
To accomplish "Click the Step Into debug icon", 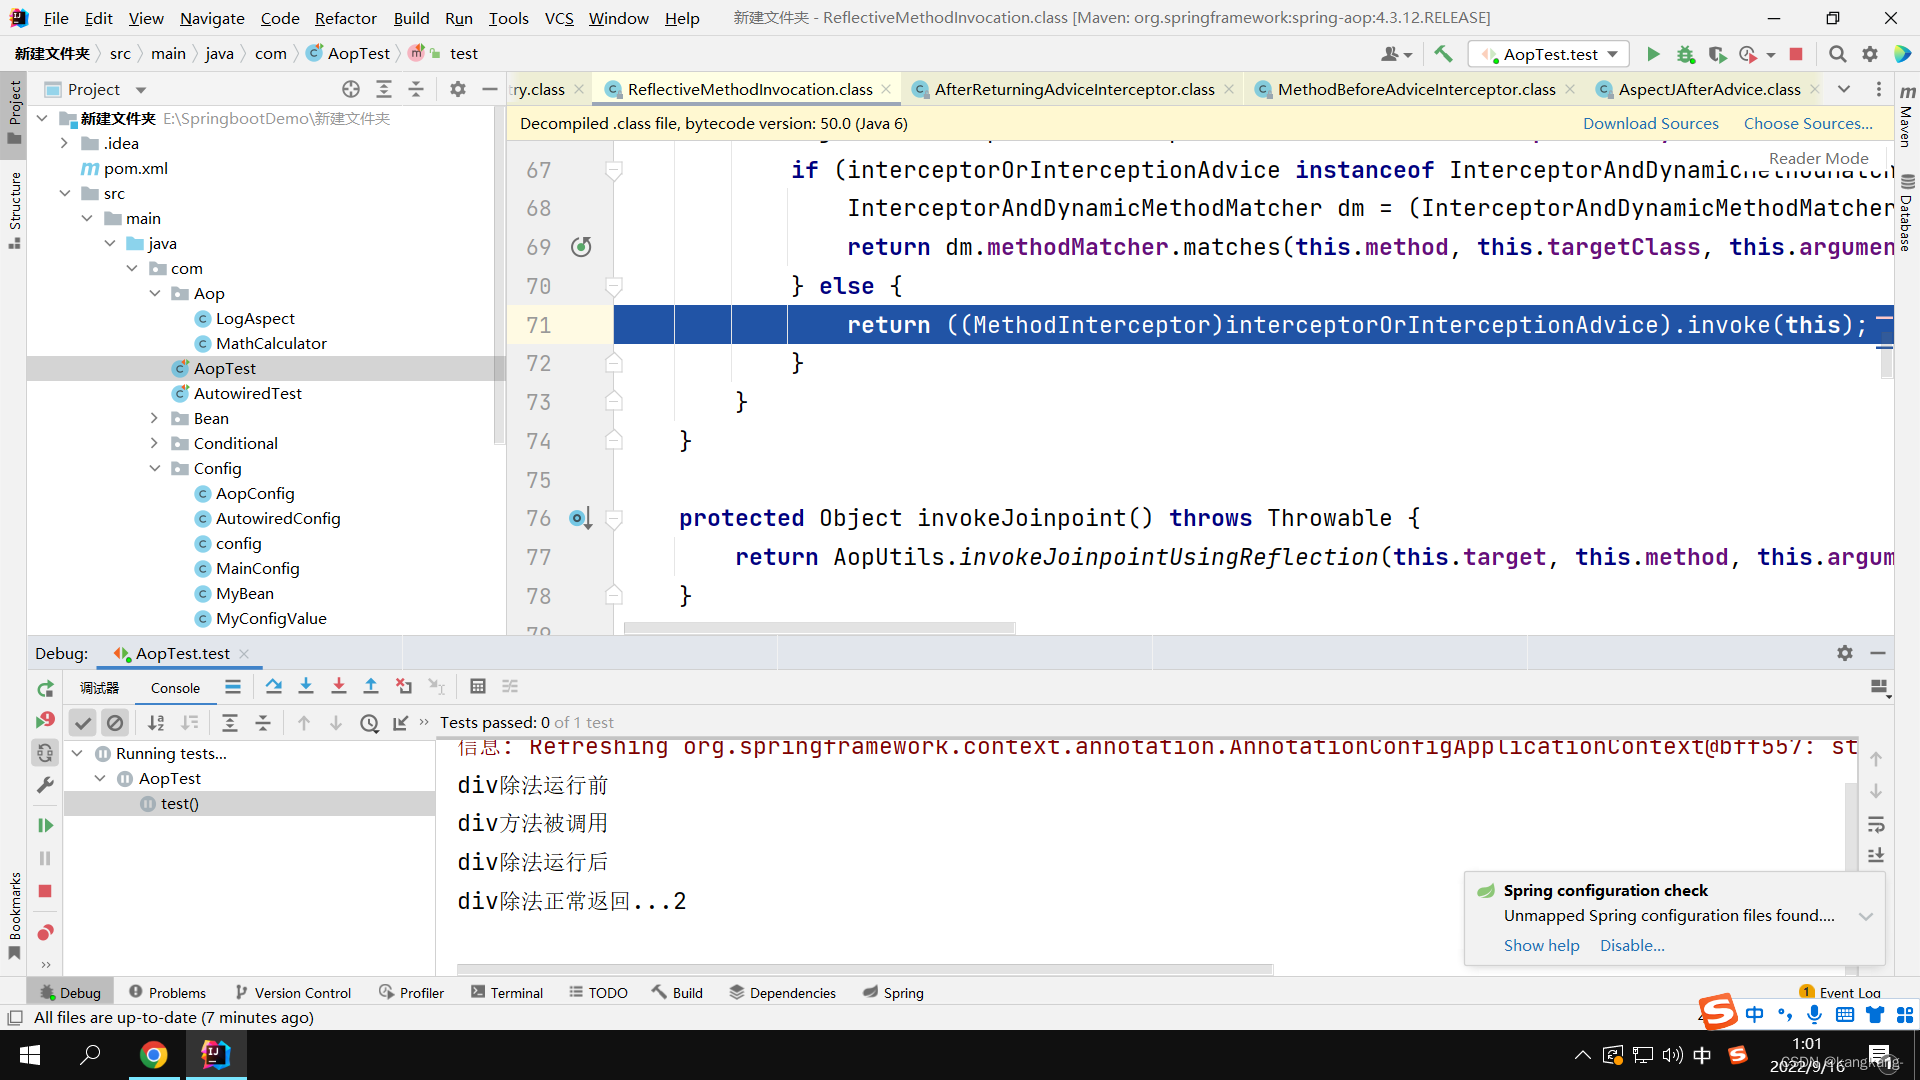I will coord(306,686).
